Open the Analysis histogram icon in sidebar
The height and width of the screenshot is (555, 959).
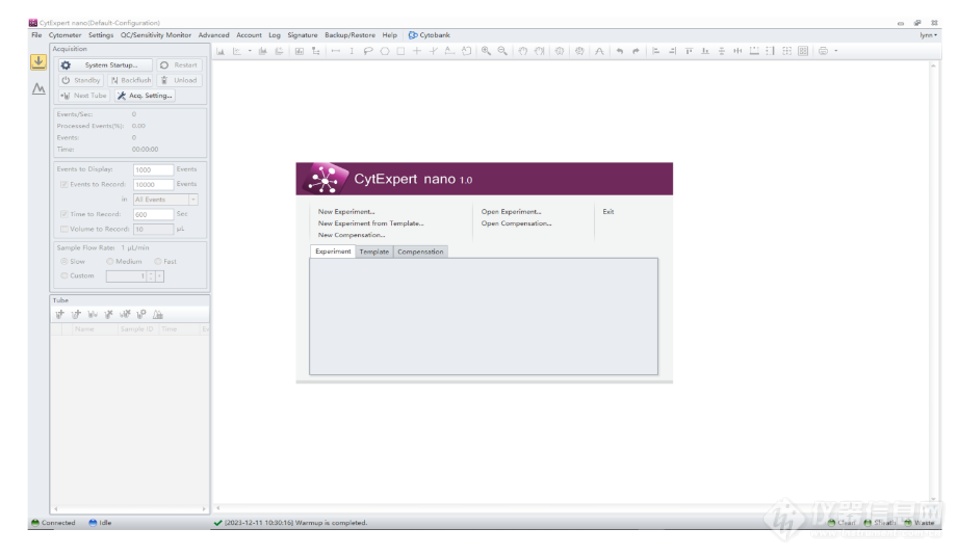(x=38, y=89)
